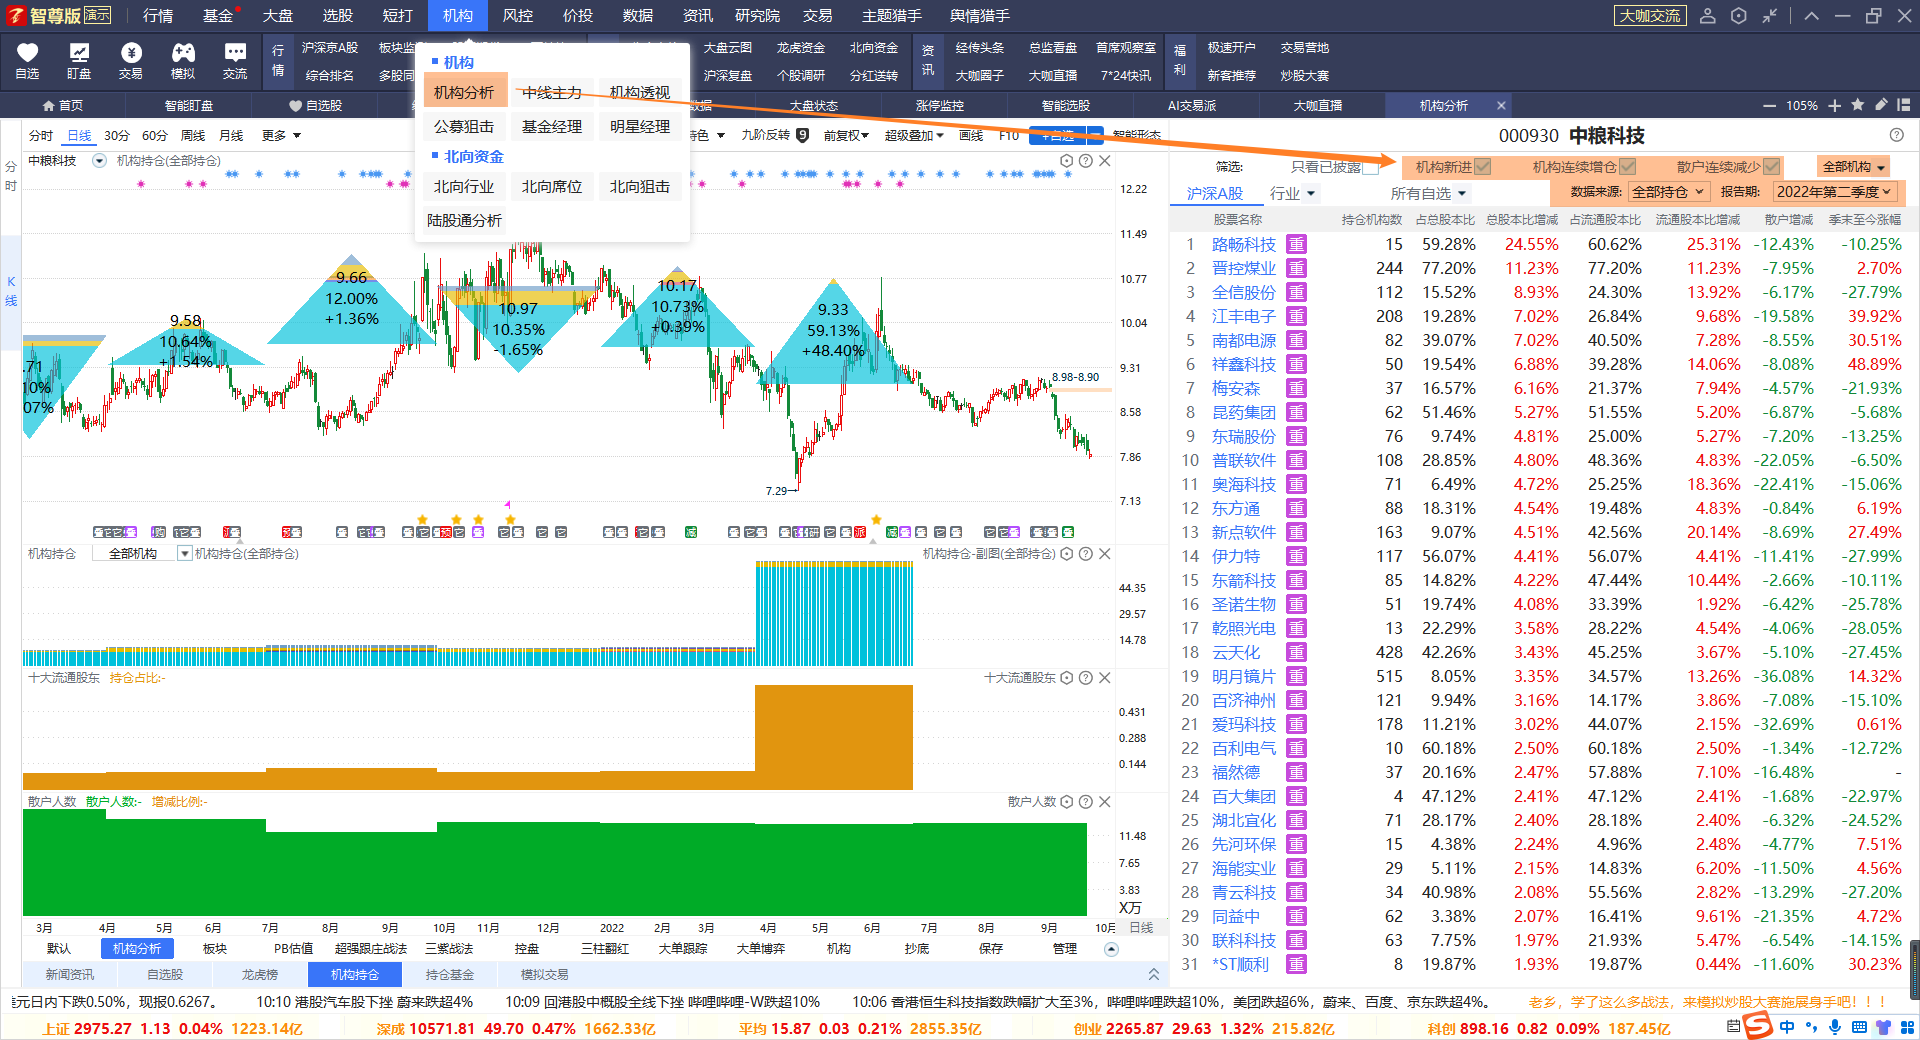Click the 模拟 gamepad icon
The image size is (1920, 1040).
pyautogui.click(x=183, y=53)
